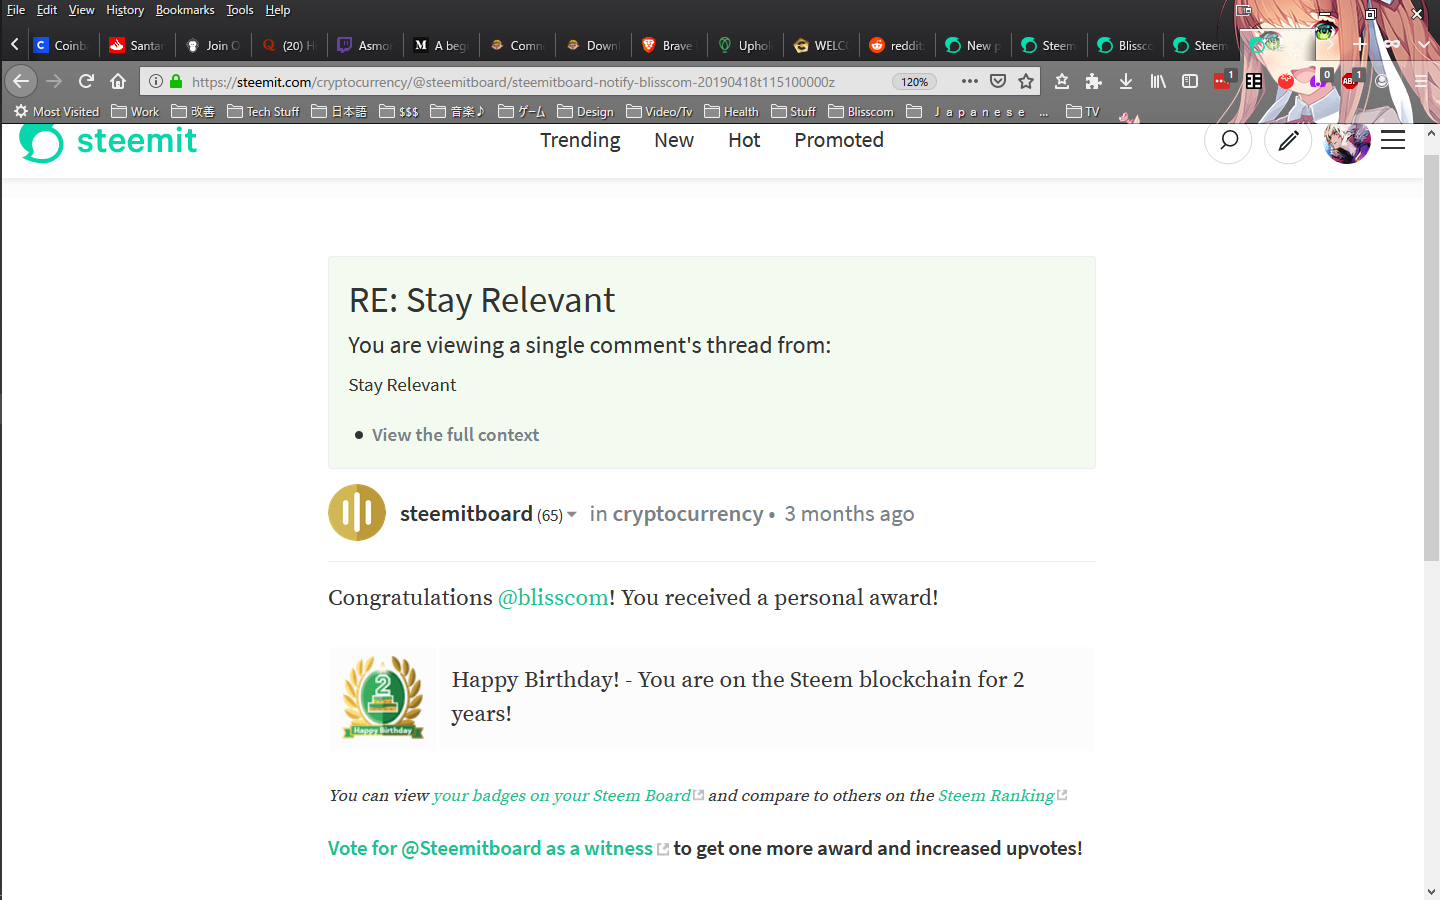Open the Firefox downloads panel
1440x900 pixels.
pos(1126,82)
